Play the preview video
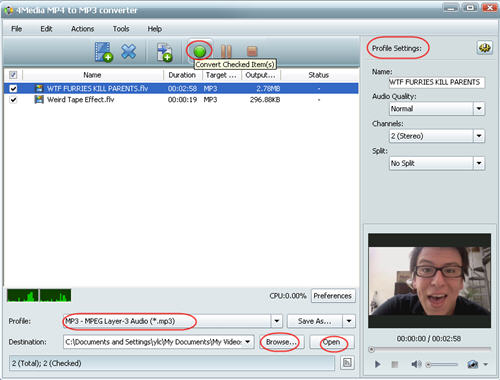This screenshot has width=500, height=380. (378, 364)
